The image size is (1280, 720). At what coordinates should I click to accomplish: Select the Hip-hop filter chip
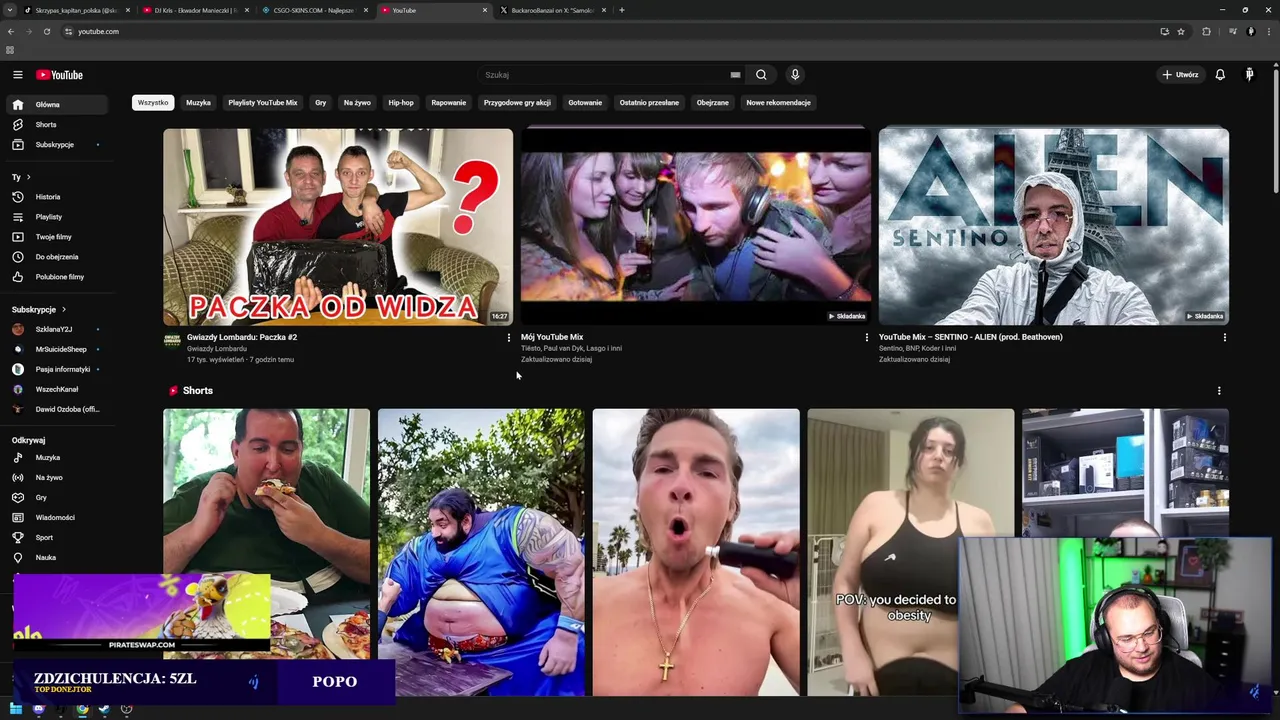click(x=401, y=102)
